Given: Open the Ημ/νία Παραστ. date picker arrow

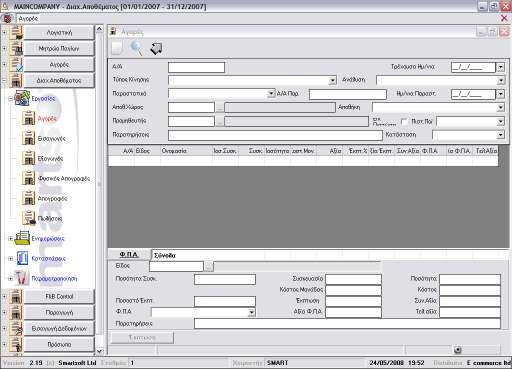Looking at the screenshot, I should (500, 94).
